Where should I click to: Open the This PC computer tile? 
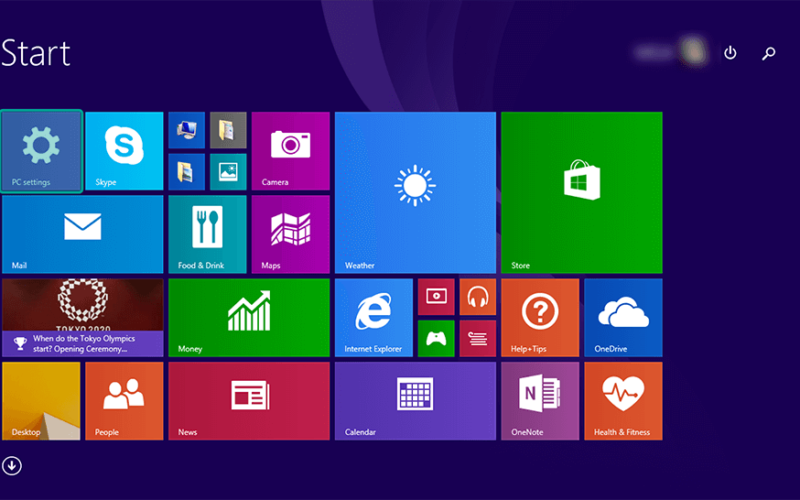point(187,130)
